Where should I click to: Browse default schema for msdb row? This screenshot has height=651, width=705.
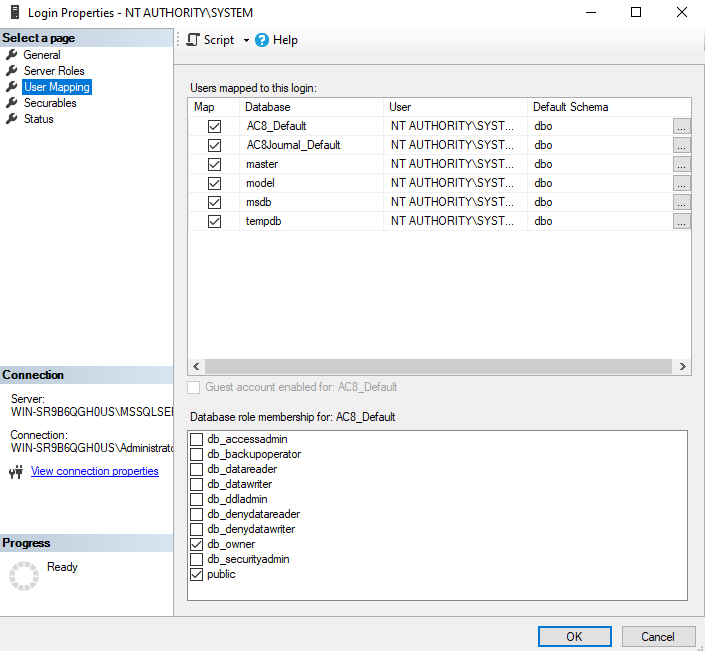[682, 202]
